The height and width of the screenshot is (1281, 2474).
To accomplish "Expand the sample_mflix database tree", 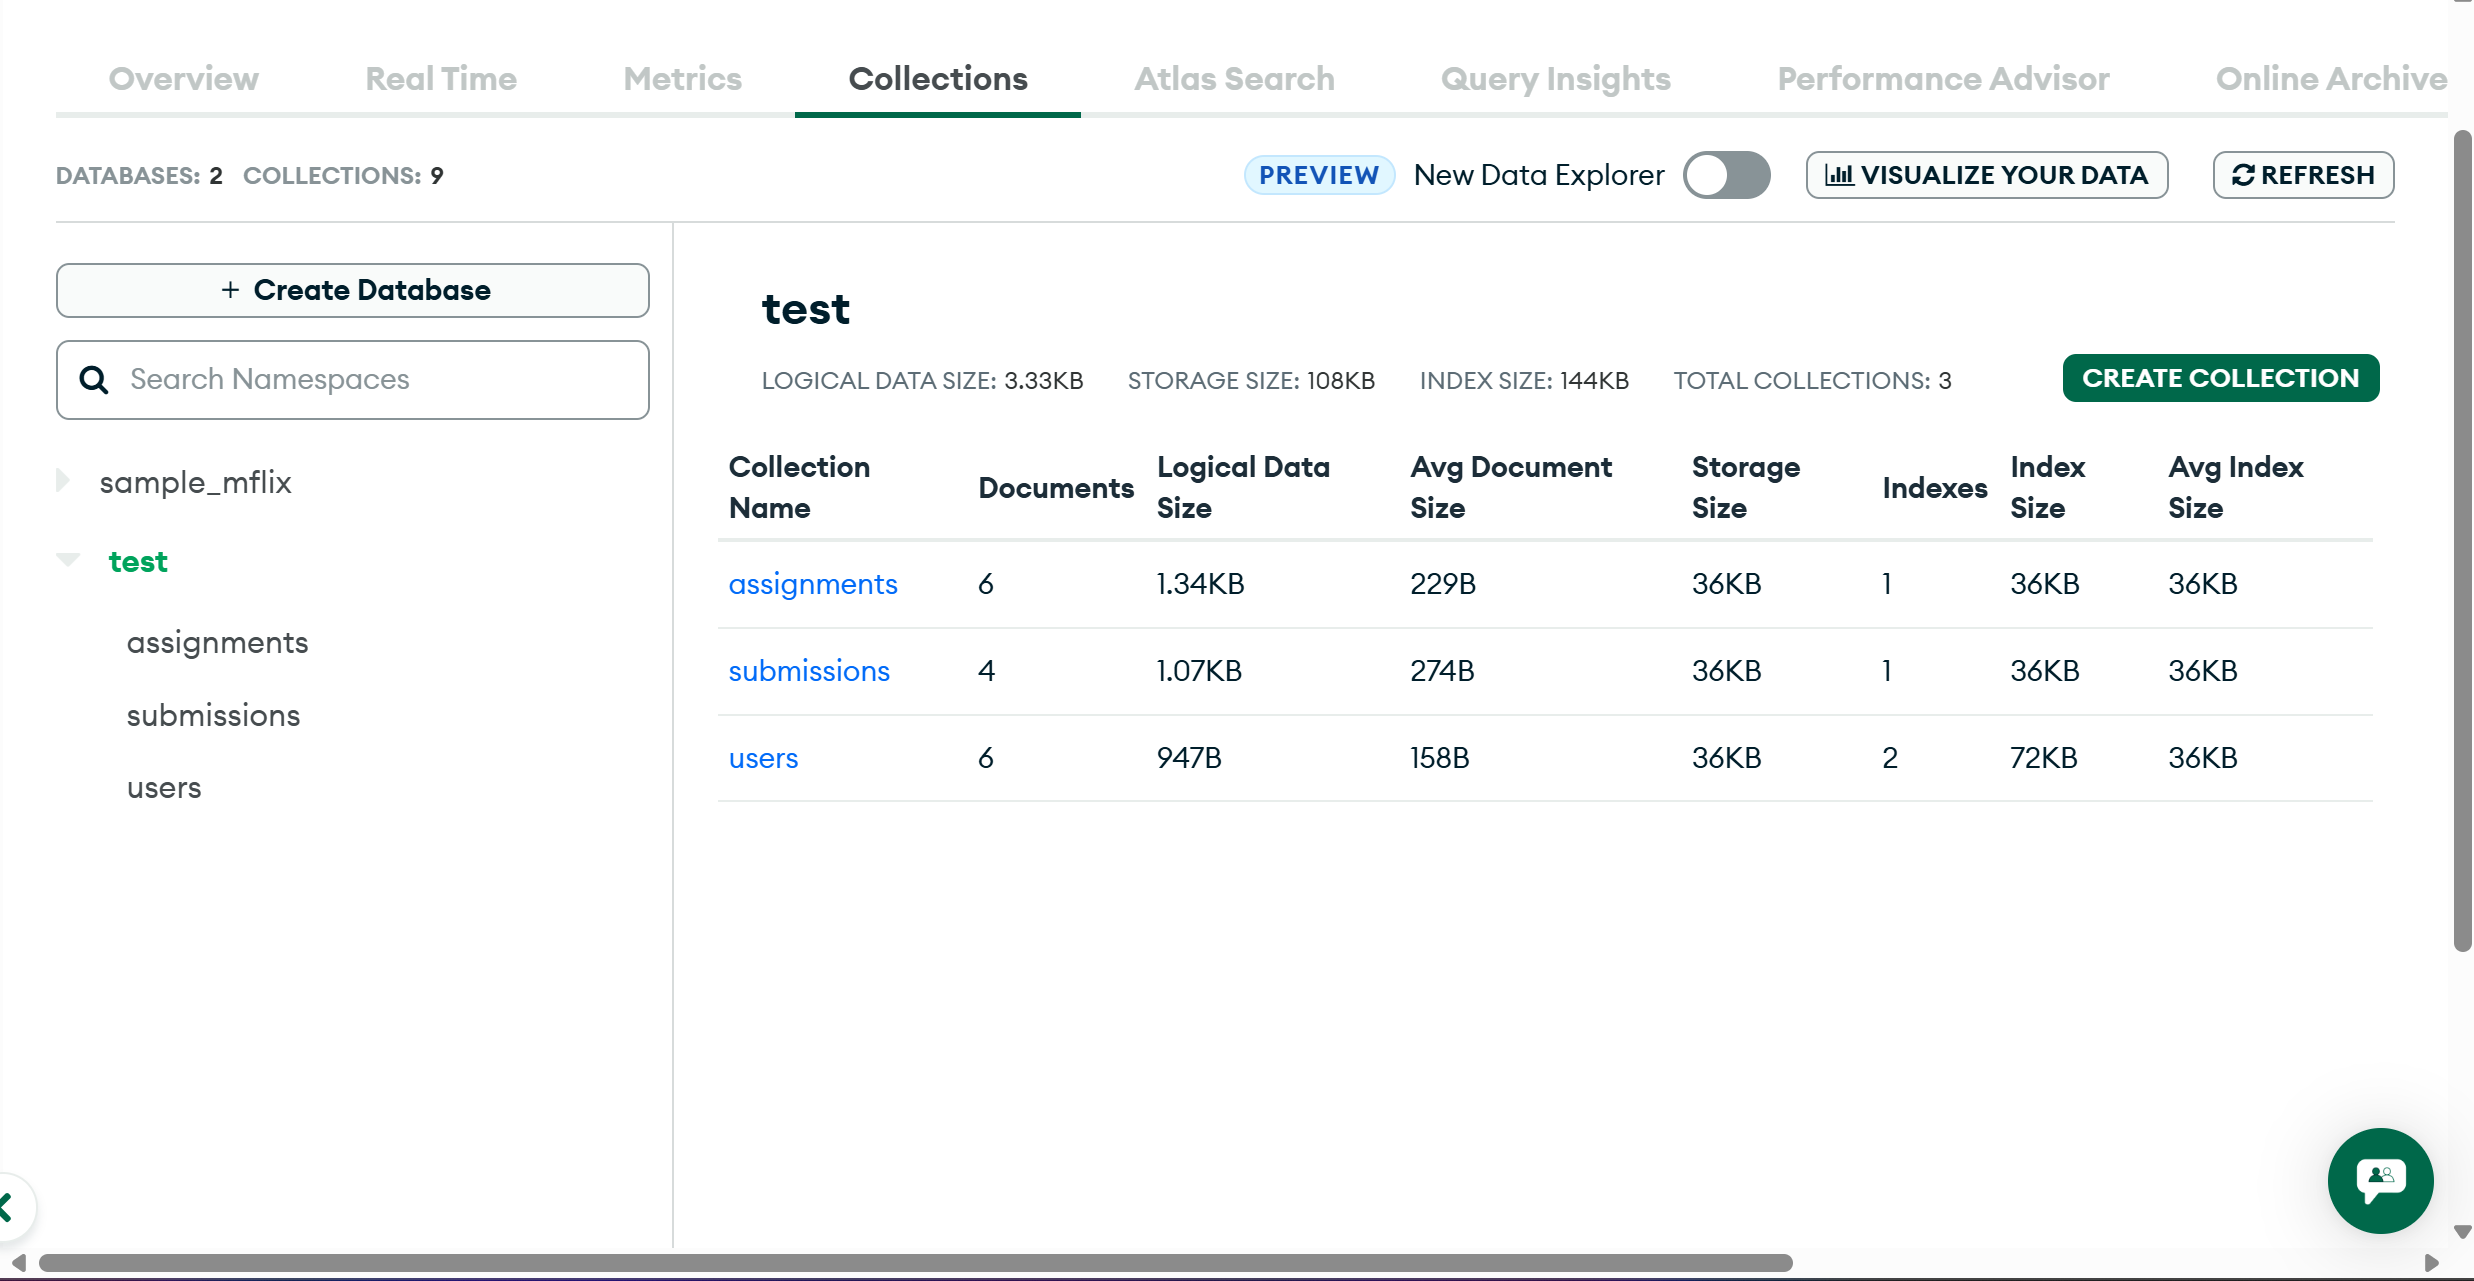I will [x=63, y=481].
